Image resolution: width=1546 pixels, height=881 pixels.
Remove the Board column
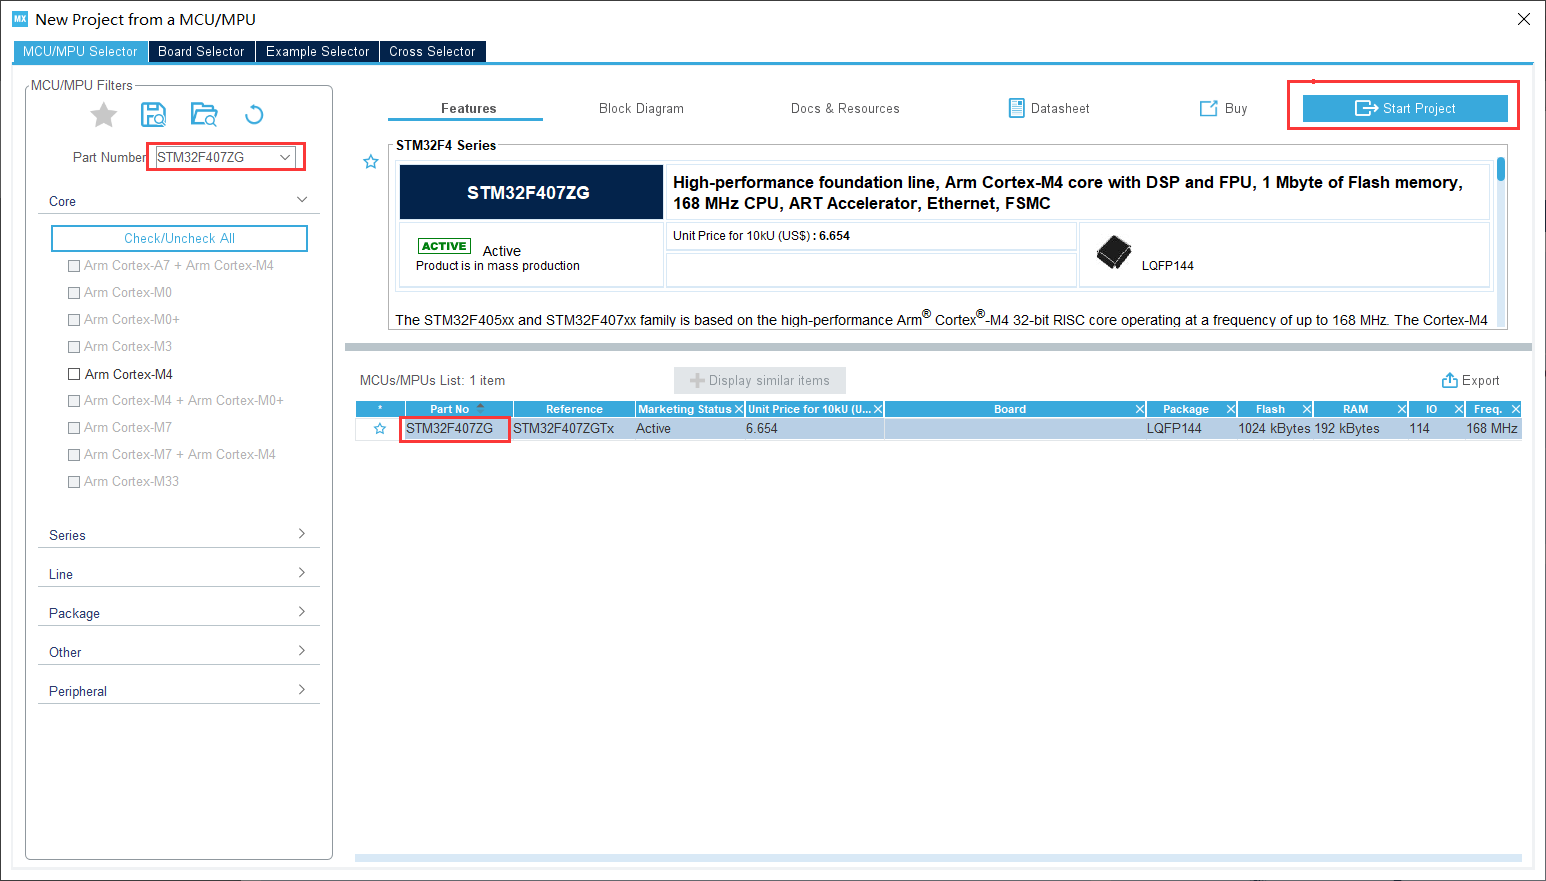(1140, 409)
